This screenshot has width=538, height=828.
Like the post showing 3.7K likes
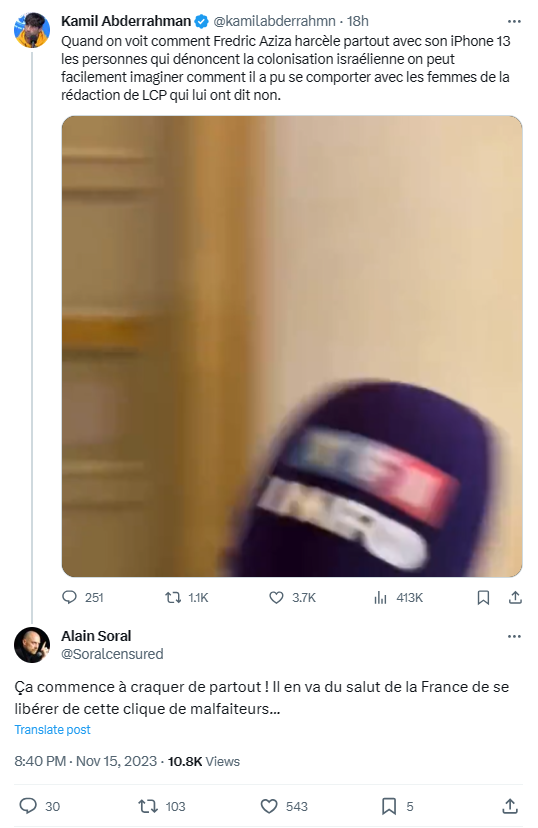point(292,597)
